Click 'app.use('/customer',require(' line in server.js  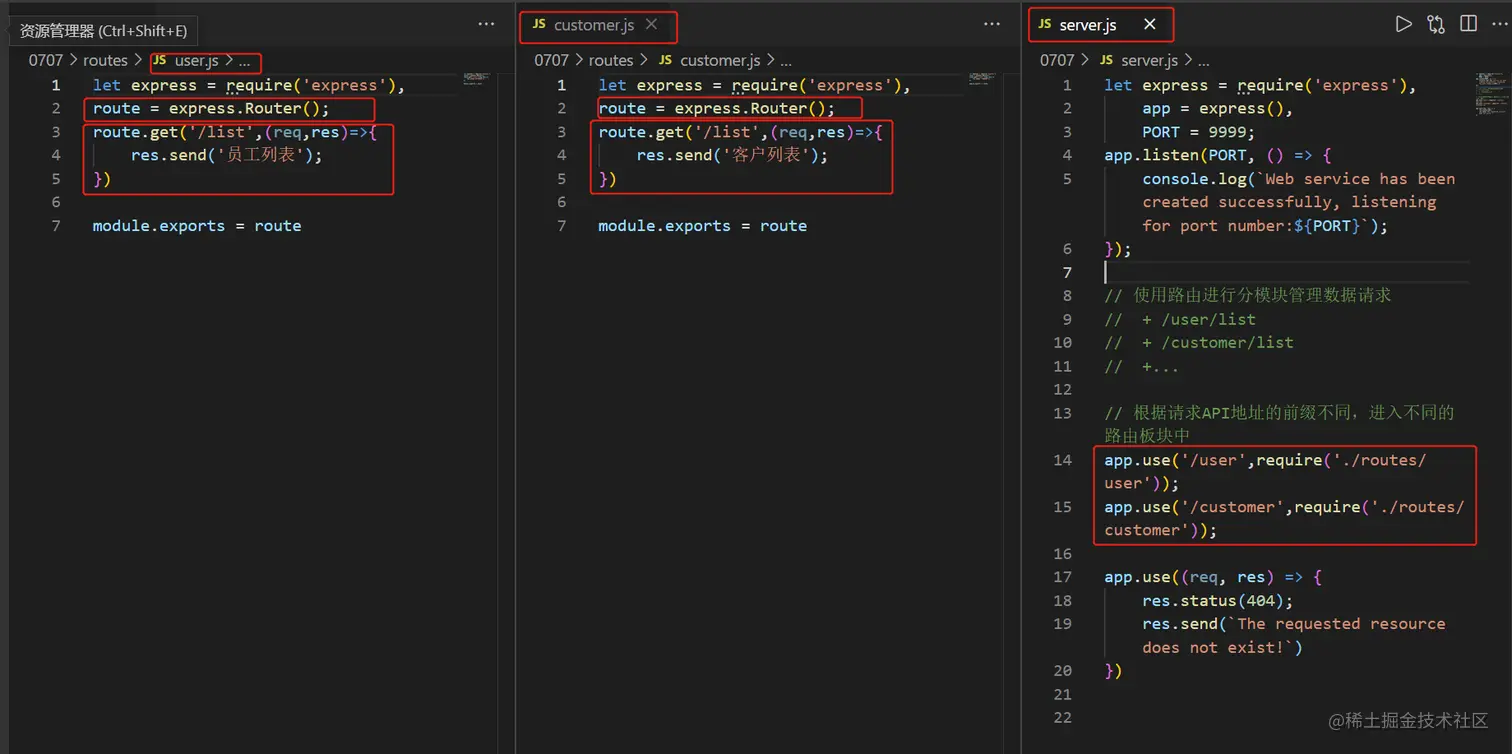1285,507
